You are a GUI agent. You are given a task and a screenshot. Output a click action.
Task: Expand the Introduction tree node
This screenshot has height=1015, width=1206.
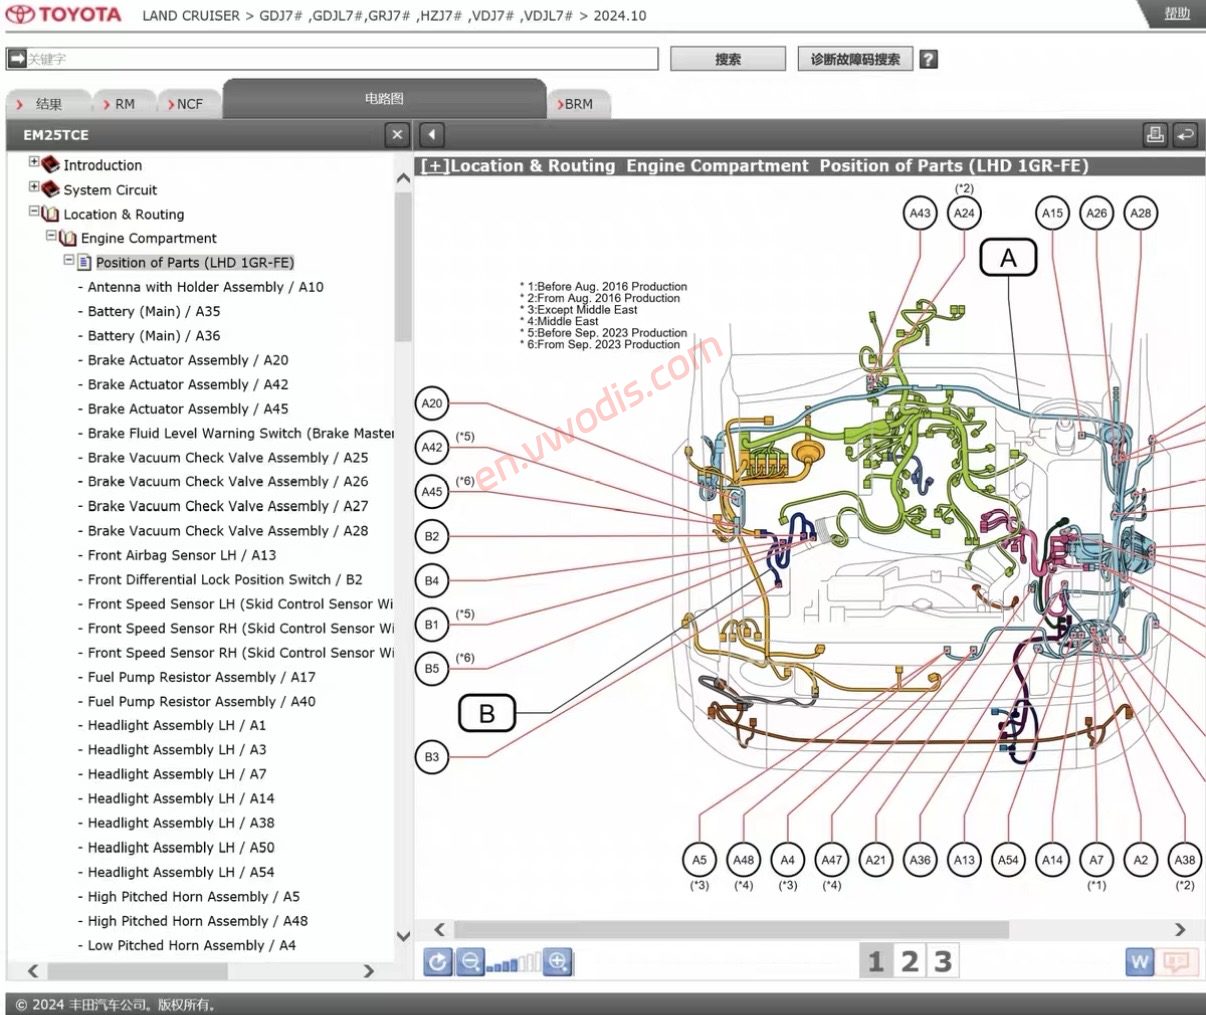click(x=34, y=161)
